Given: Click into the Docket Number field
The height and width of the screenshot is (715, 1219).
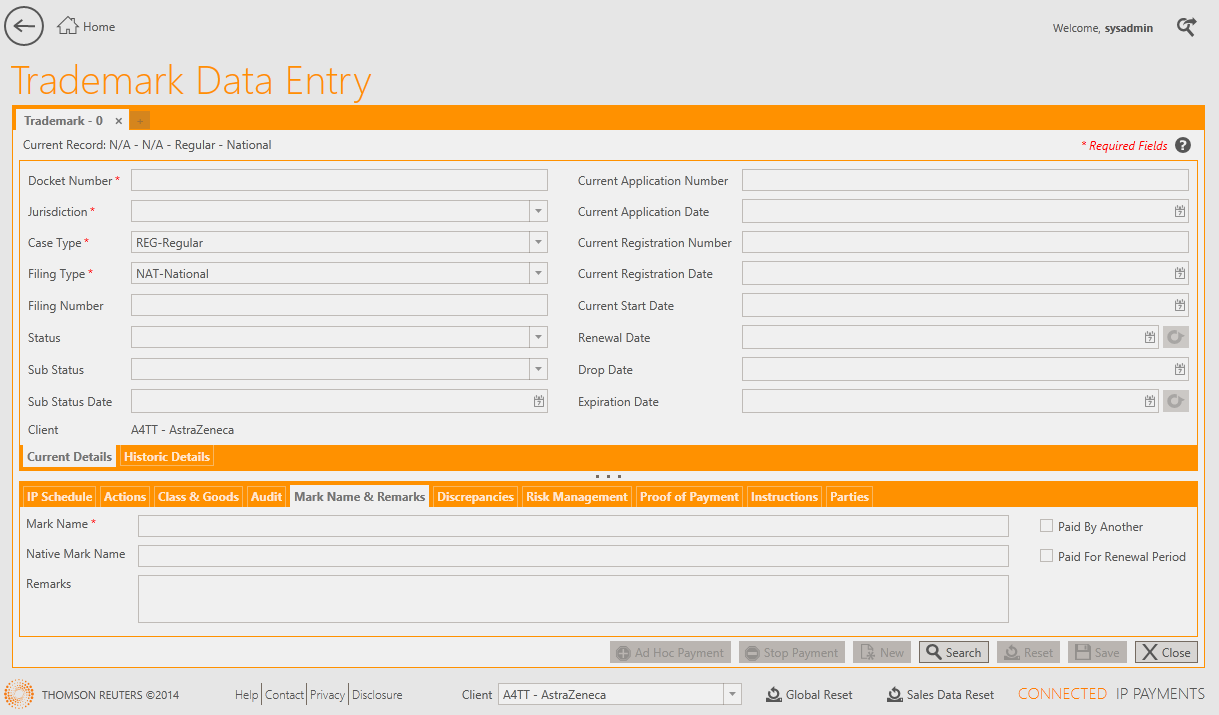Looking at the screenshot, I should pos(339,181).
